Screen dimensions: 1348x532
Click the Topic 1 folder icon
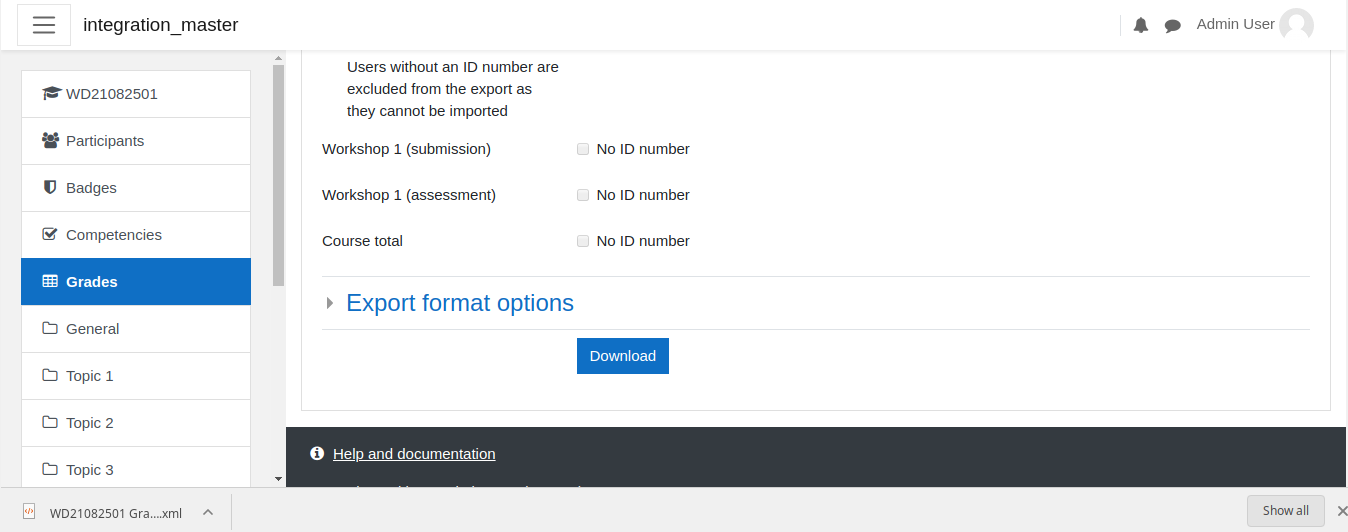coord(50,376)
